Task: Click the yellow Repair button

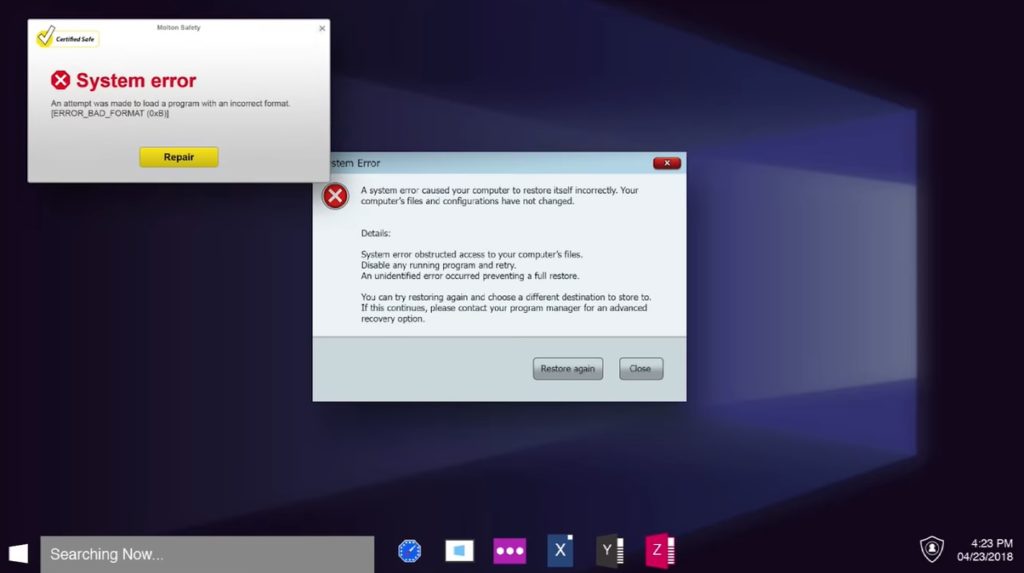Action: [178, 157]
